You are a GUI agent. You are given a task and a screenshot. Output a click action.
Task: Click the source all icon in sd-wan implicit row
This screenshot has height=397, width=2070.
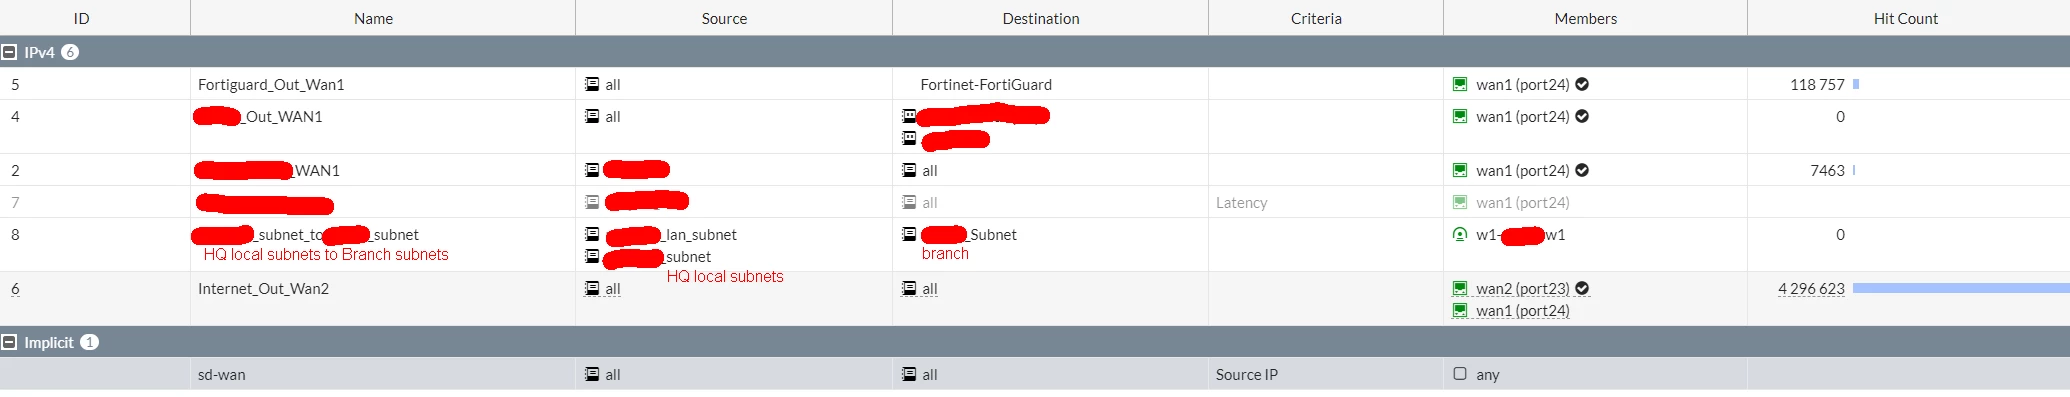coord(592,375)
